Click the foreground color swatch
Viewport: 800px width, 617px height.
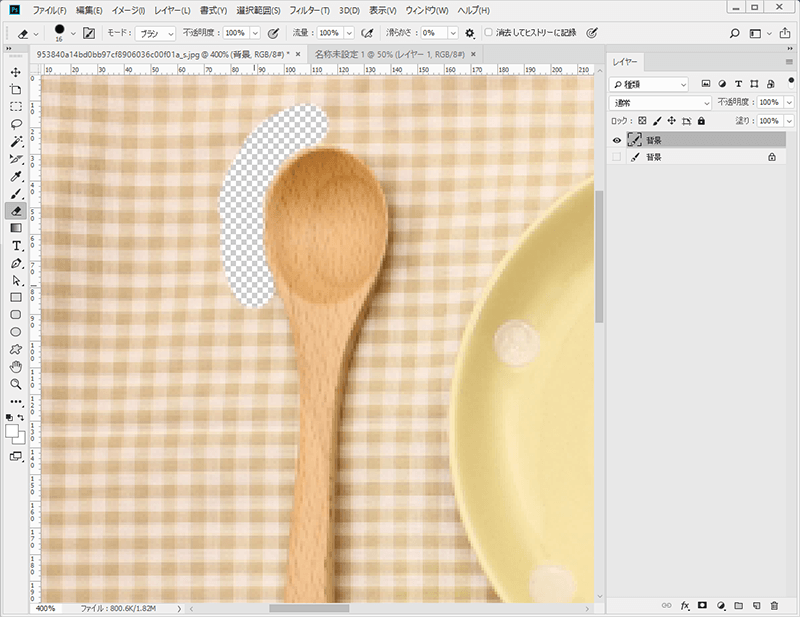(11, 431)
